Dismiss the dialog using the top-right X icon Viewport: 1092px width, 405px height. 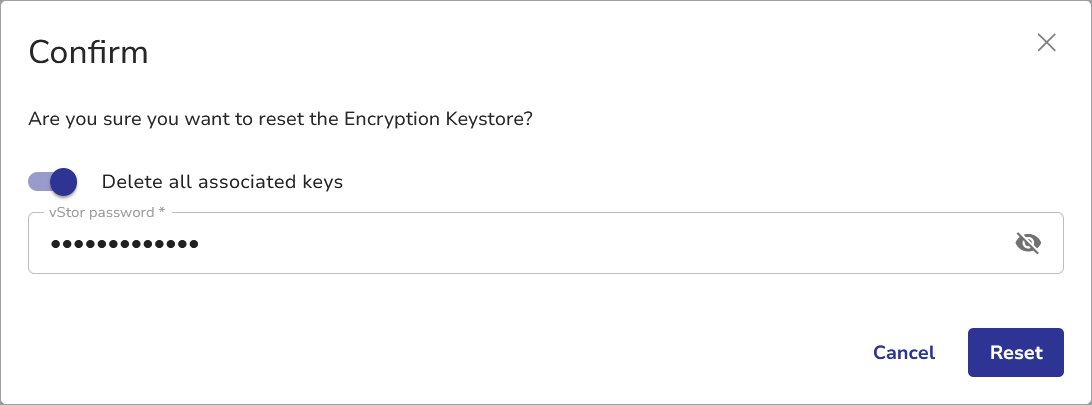[1046, 42]
